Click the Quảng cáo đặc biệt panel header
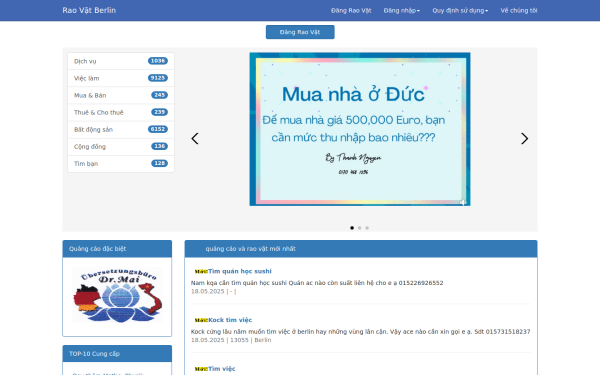Image resolution: width=600 pixels, height=375 pixels. coord(117,249)
